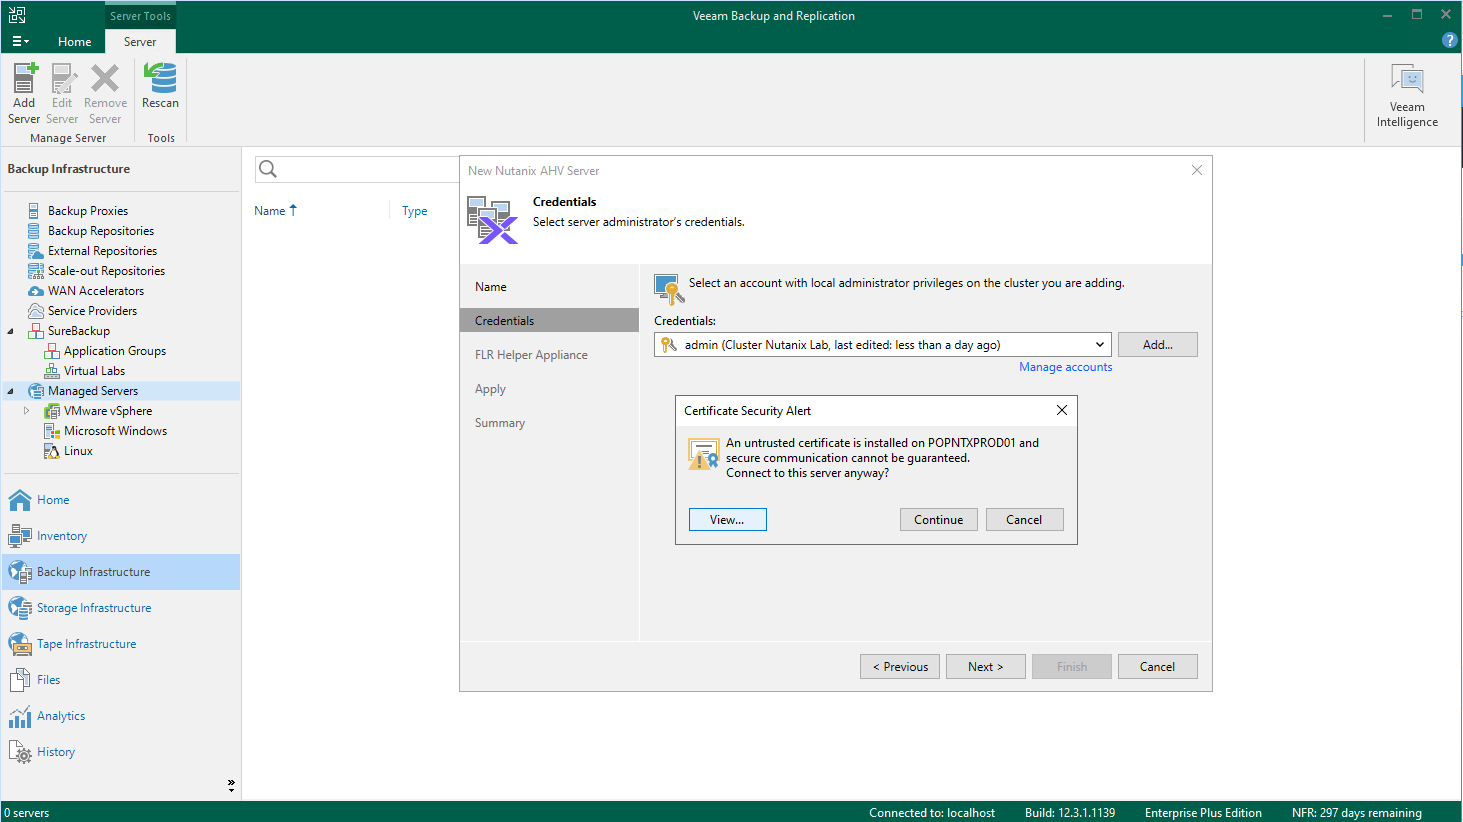Select Scale-out Repositories tree node
Image resolution: width=1463 pixels, height=822 pixels.
(106, 271)
